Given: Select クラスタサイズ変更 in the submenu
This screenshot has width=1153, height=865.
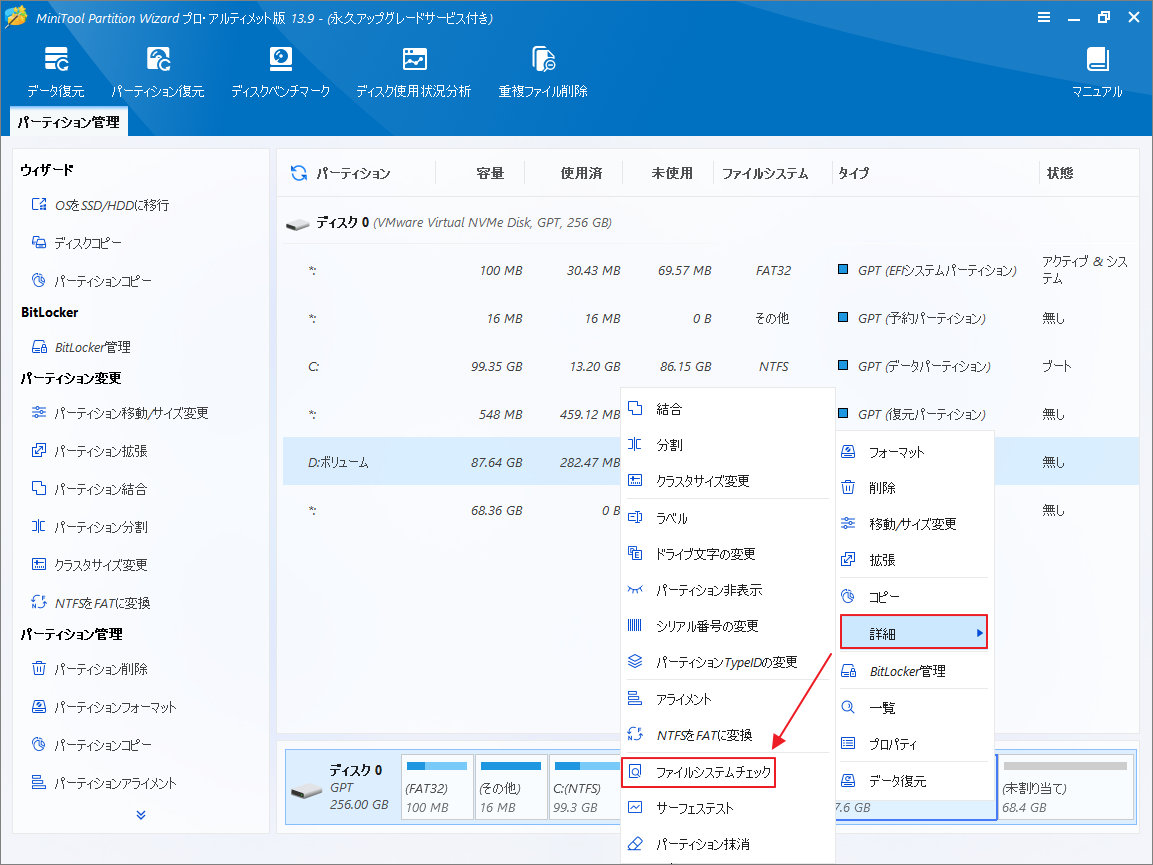Looking at the screenshot, I should [x=728, y=481].
